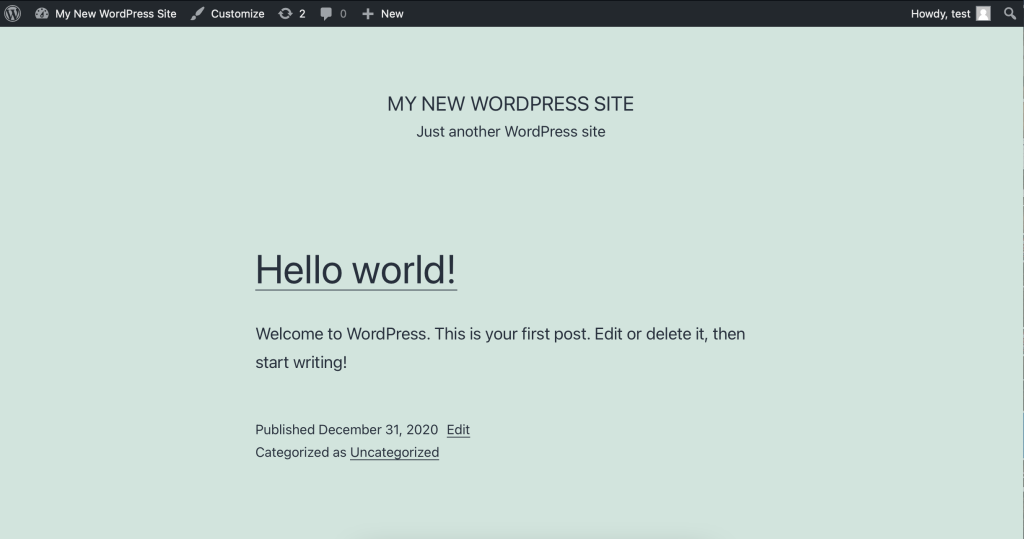This screenshot has width=1024, height=539.
Task: Click the Just another WordPress site tagline
Action: [510, 131]
